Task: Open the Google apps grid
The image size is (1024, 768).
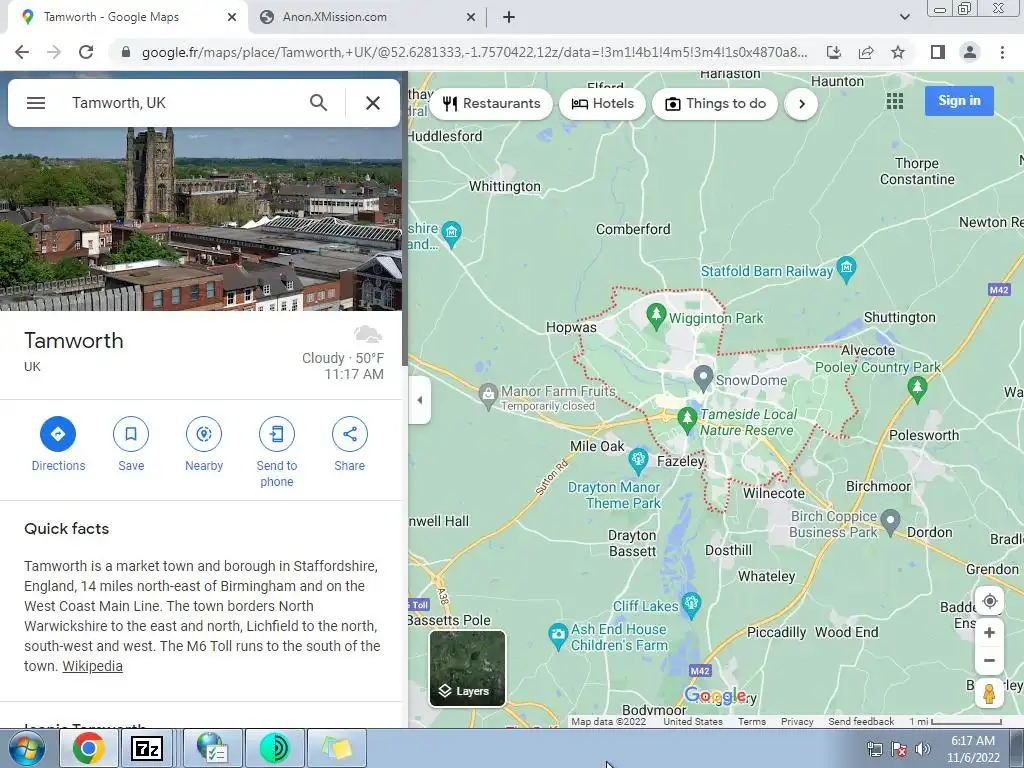Action: point(895,101)
